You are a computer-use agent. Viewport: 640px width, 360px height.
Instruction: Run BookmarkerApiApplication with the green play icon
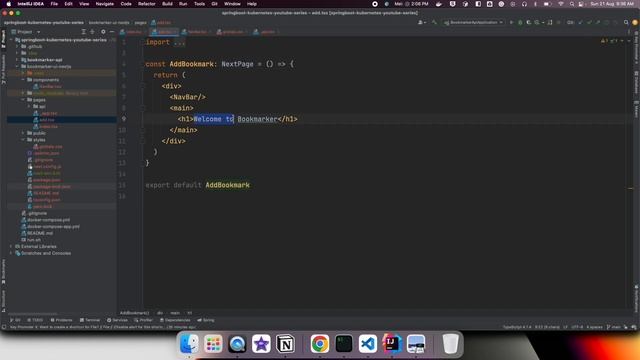[511, 22]
